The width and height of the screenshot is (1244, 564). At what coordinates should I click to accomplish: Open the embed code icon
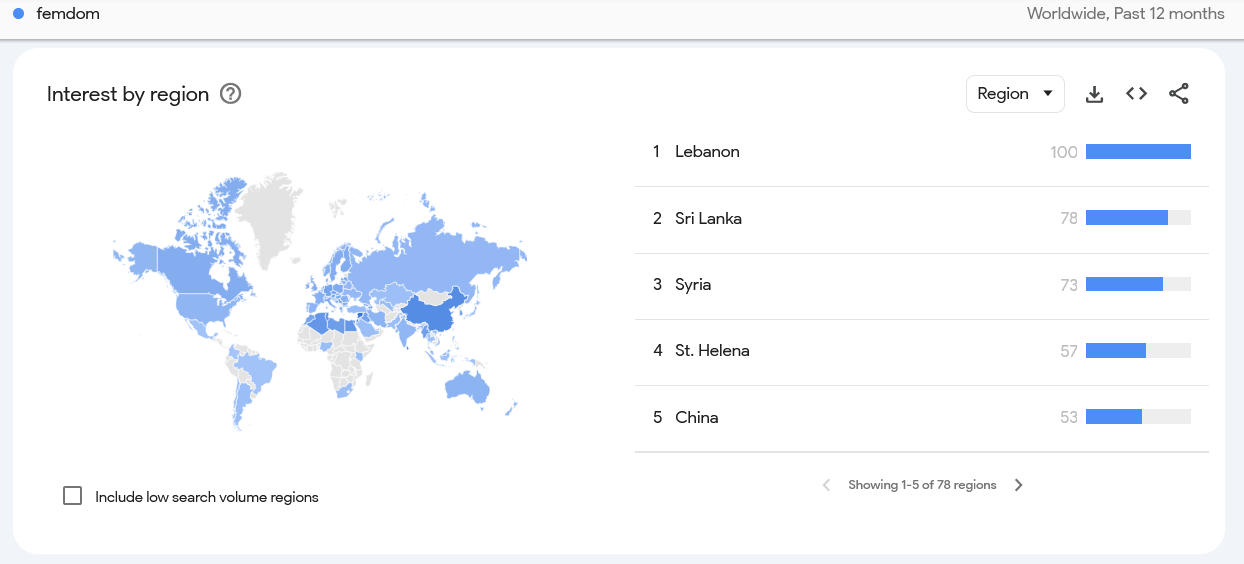pyautogui.click(x=1136, y=94)
